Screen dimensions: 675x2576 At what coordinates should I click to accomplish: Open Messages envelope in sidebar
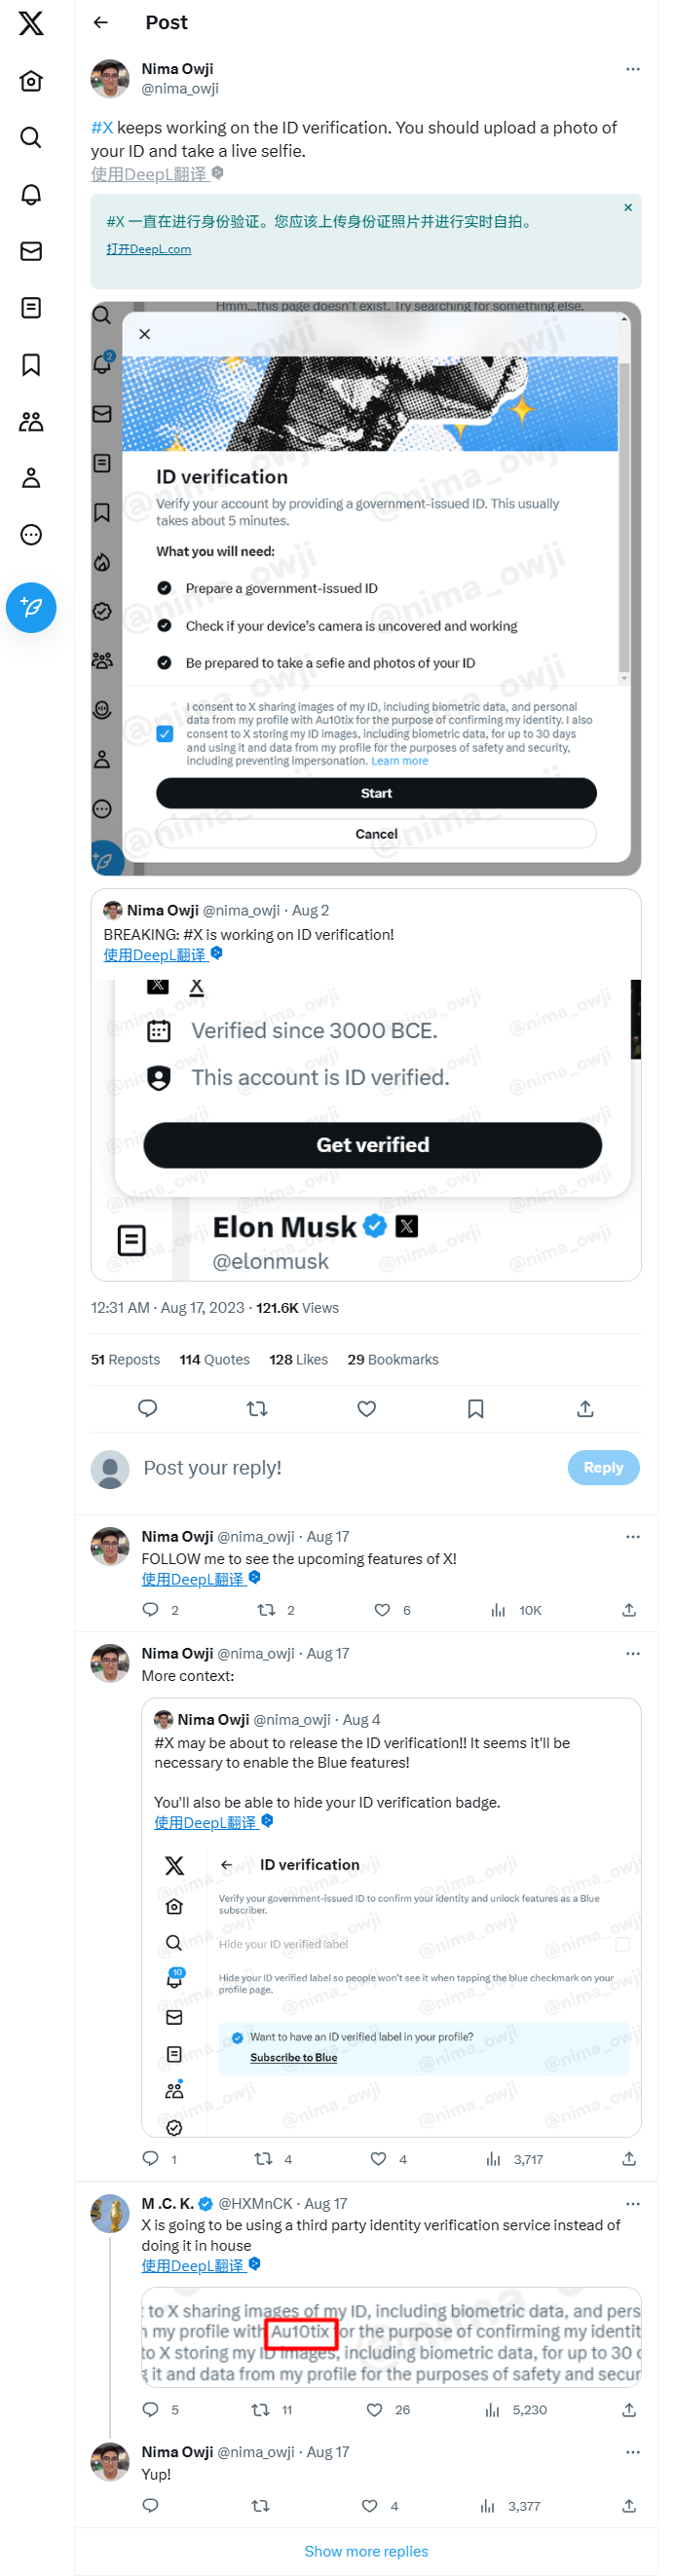(31, 251)
